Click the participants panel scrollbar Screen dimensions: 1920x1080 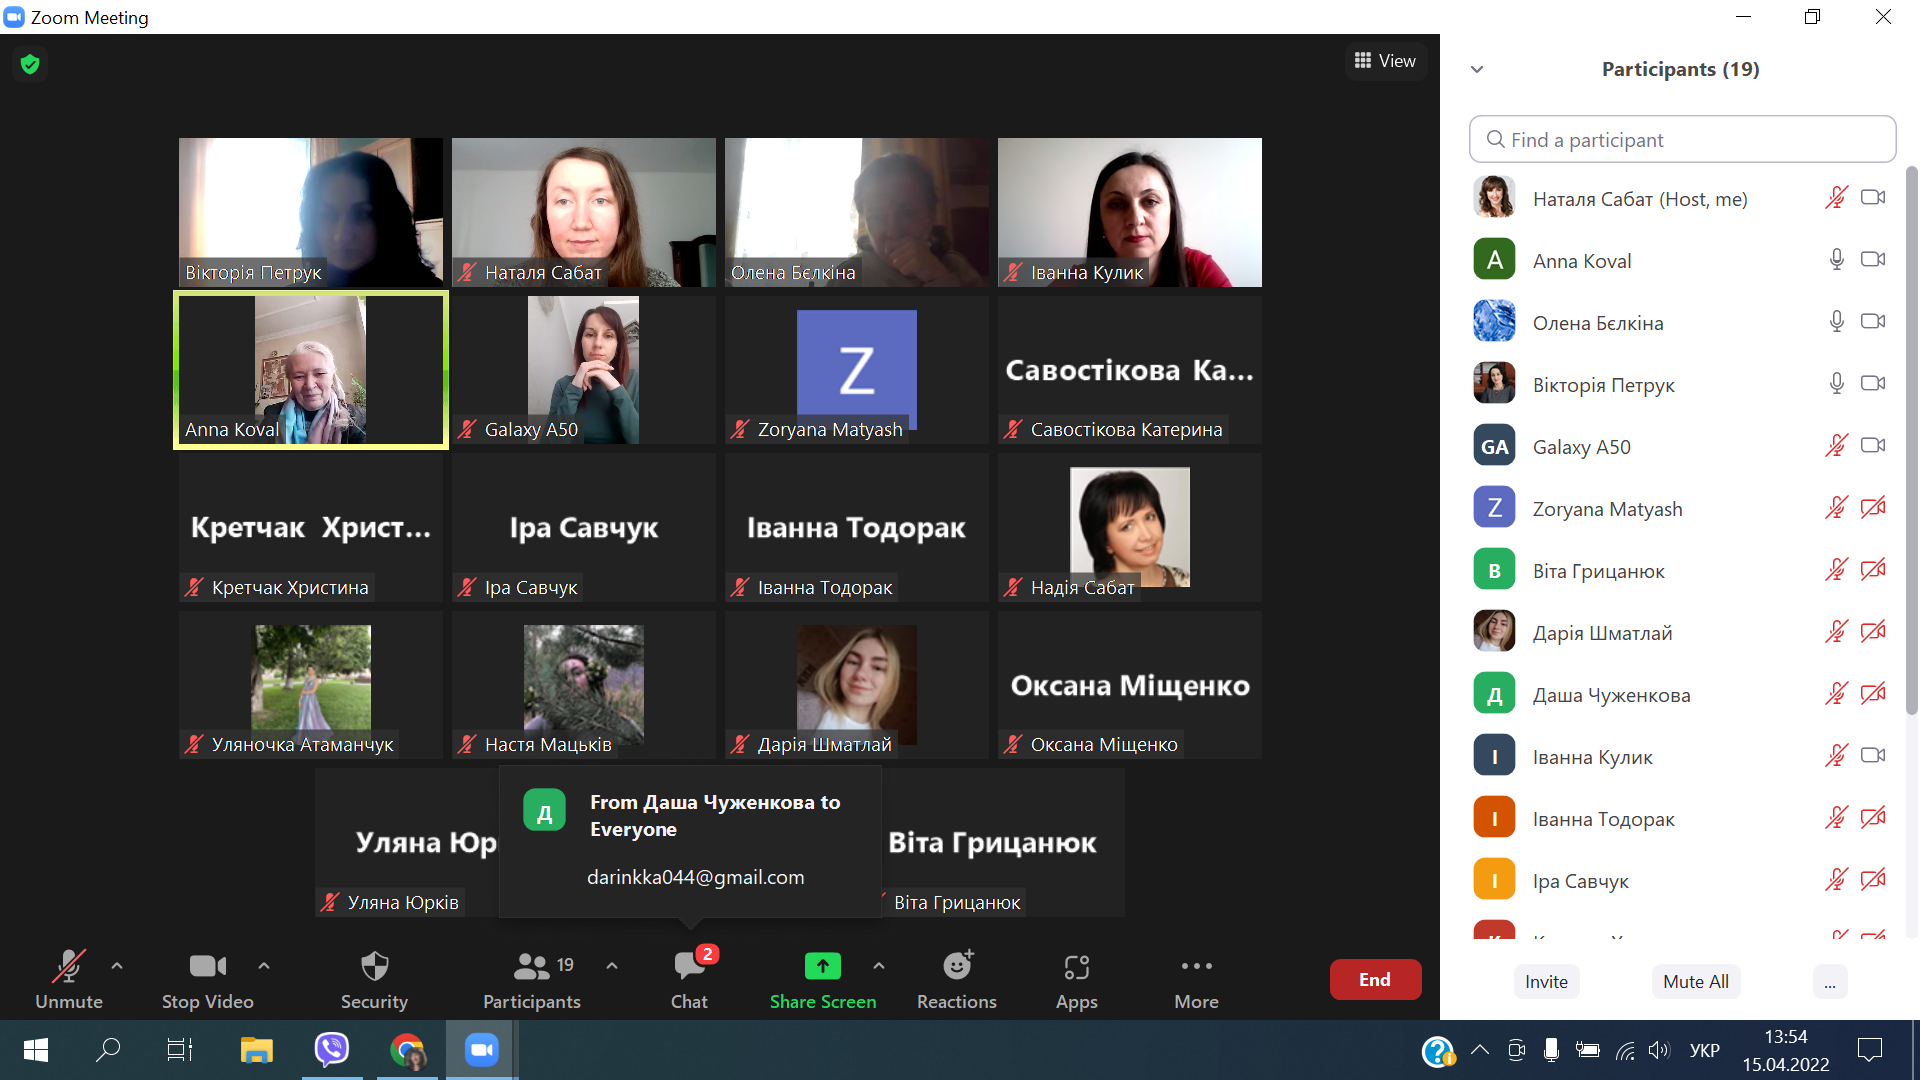tap(1911, 440)
